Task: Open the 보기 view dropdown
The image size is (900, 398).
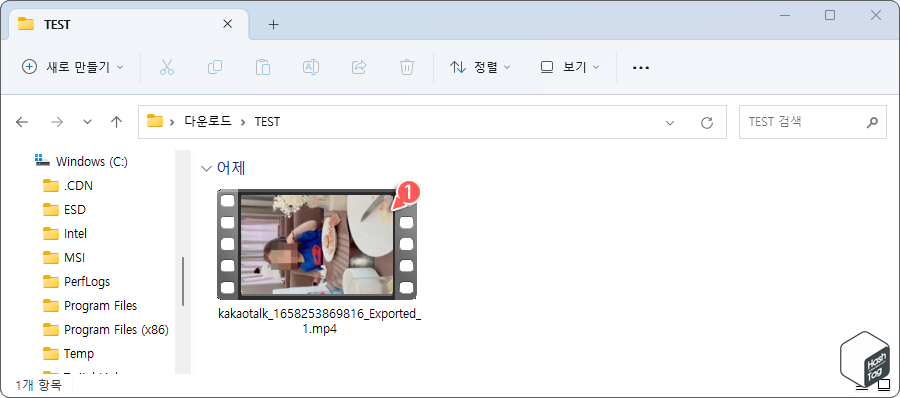Action: (570, 67)
